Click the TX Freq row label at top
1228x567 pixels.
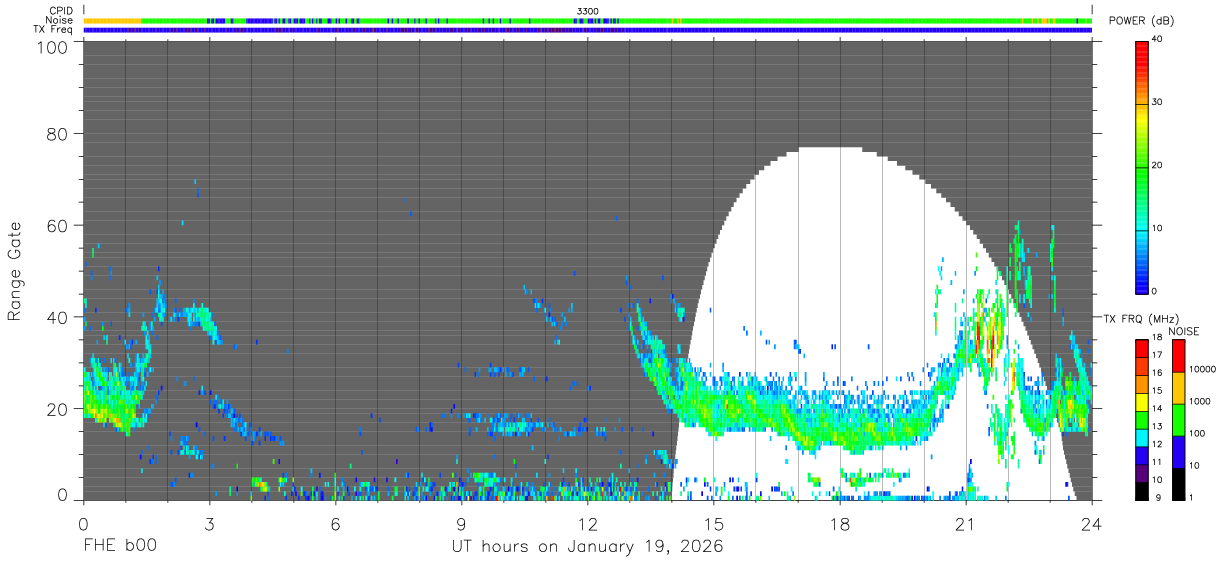54,30
